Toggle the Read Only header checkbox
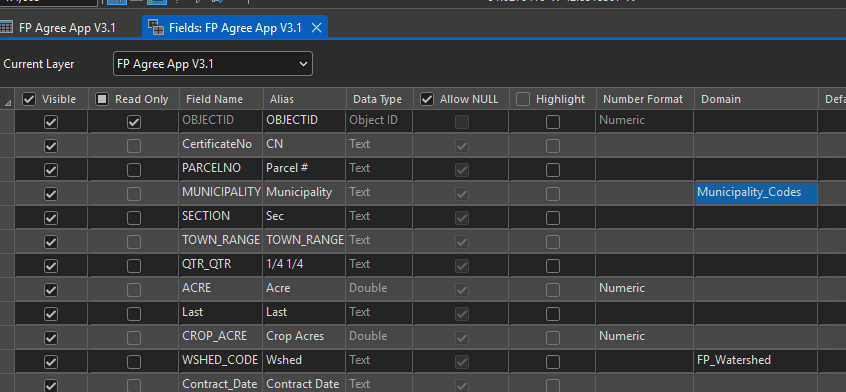The height and width of the screenshot is (392, 846). [x=101, y=99]
